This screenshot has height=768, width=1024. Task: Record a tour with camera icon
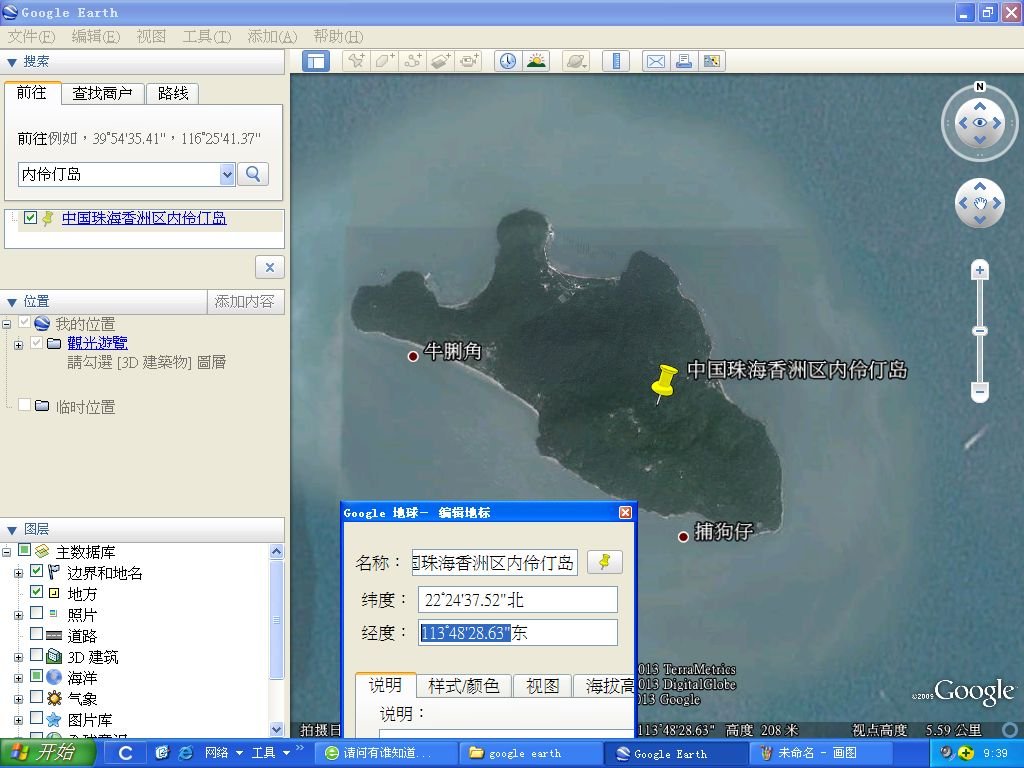coord(469,61)
